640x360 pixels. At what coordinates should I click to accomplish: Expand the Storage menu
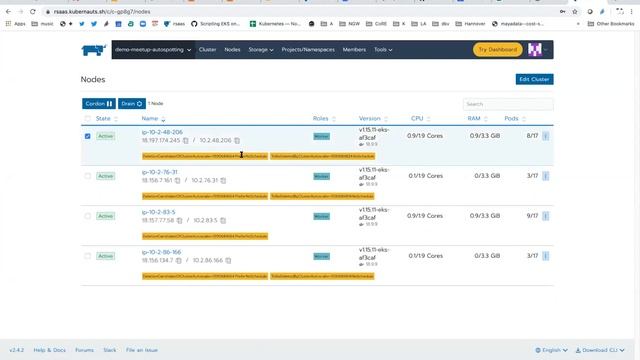(x=261, y=50)
